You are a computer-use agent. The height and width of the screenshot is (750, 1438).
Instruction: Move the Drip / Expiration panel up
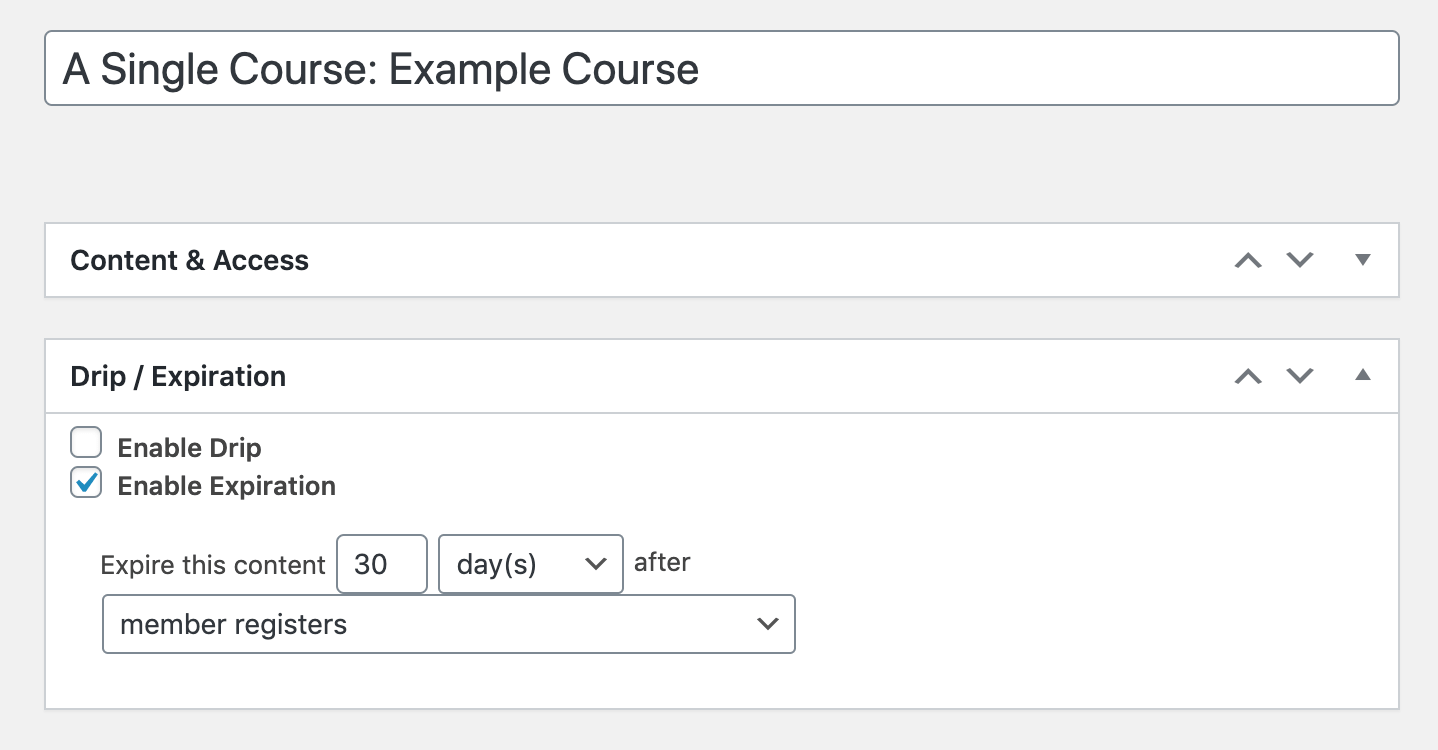coord(1246,376)
